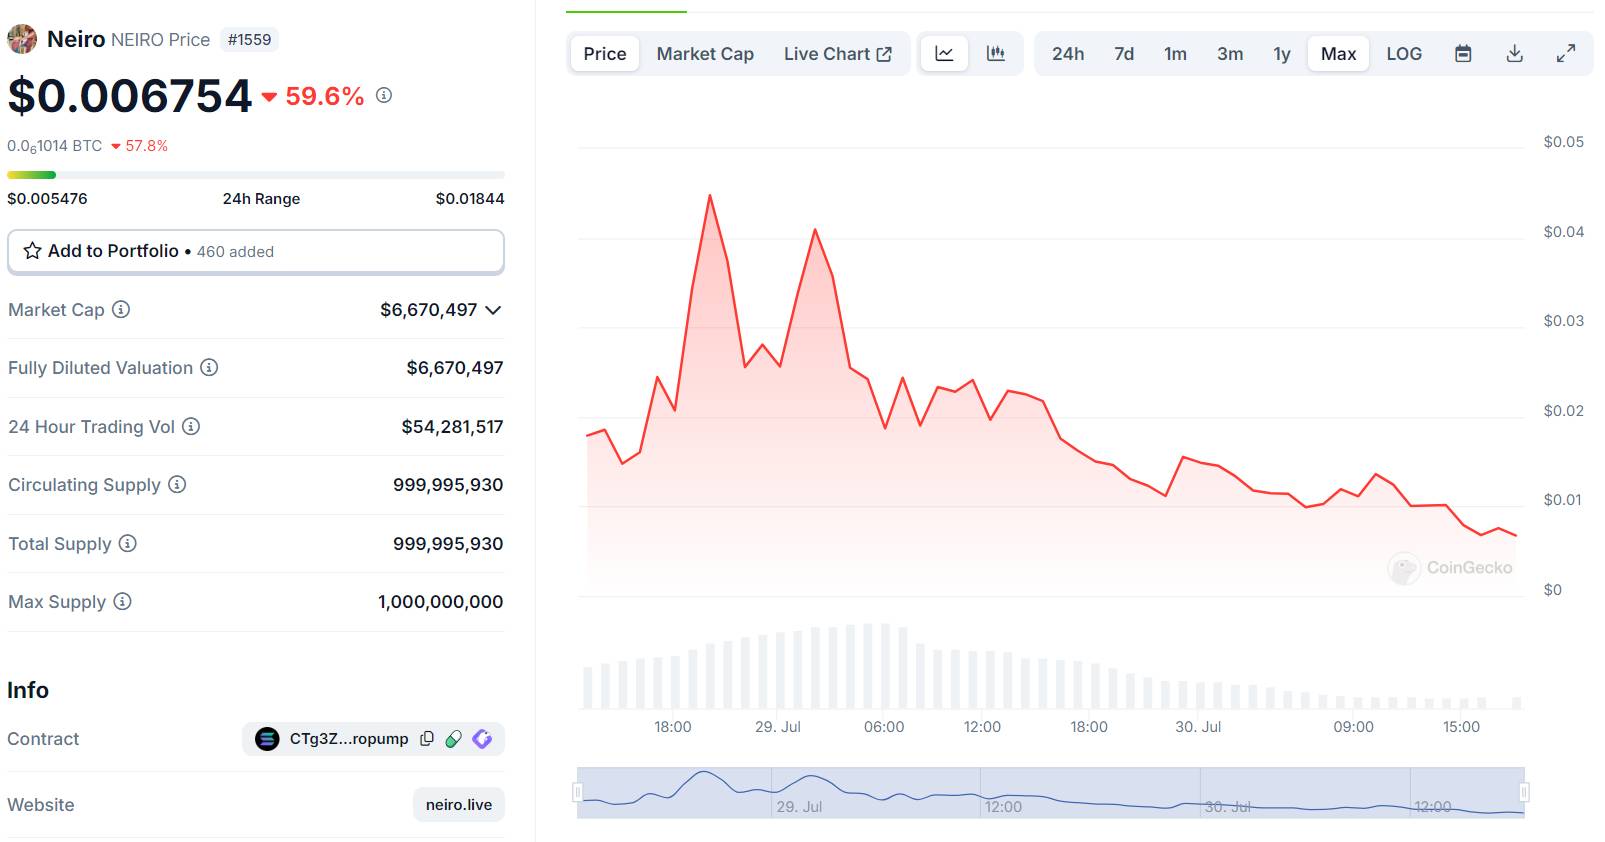The height and width of the screenshot is (842, 1605).
Task: Click the 24h low $0.005476
Action: [47, 198]
